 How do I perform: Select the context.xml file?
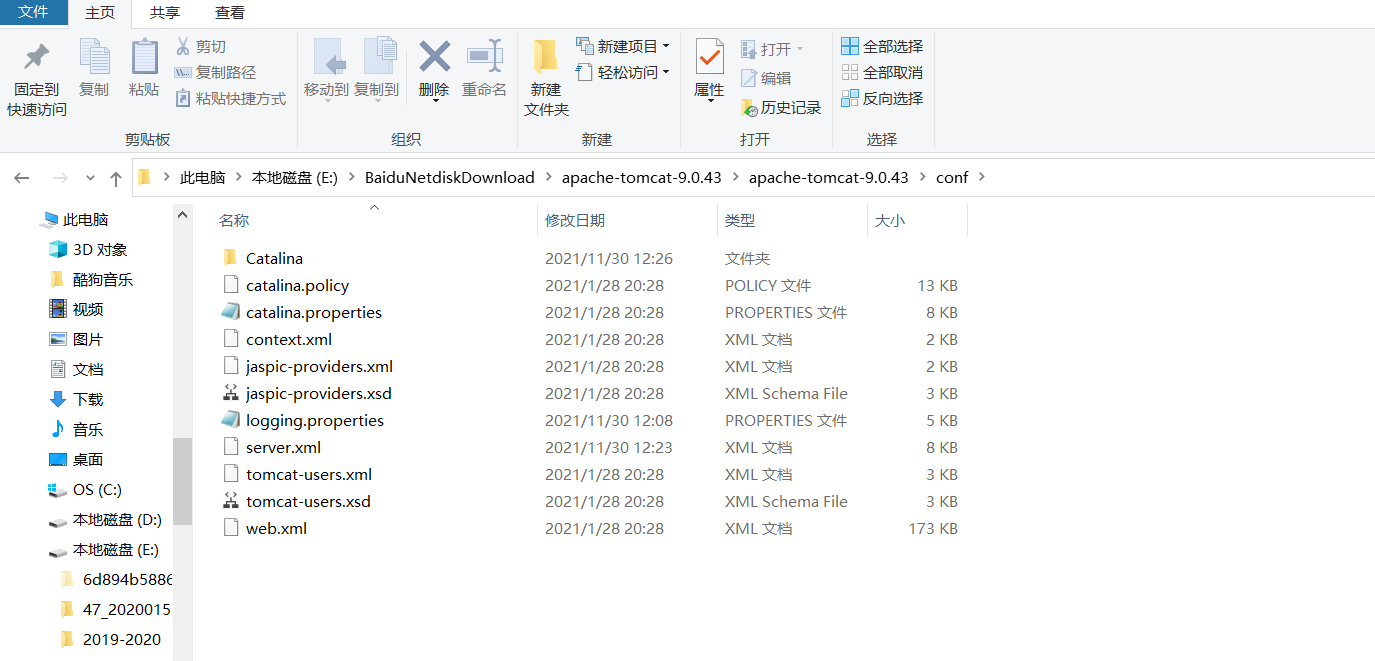click(x=289, y=339)
